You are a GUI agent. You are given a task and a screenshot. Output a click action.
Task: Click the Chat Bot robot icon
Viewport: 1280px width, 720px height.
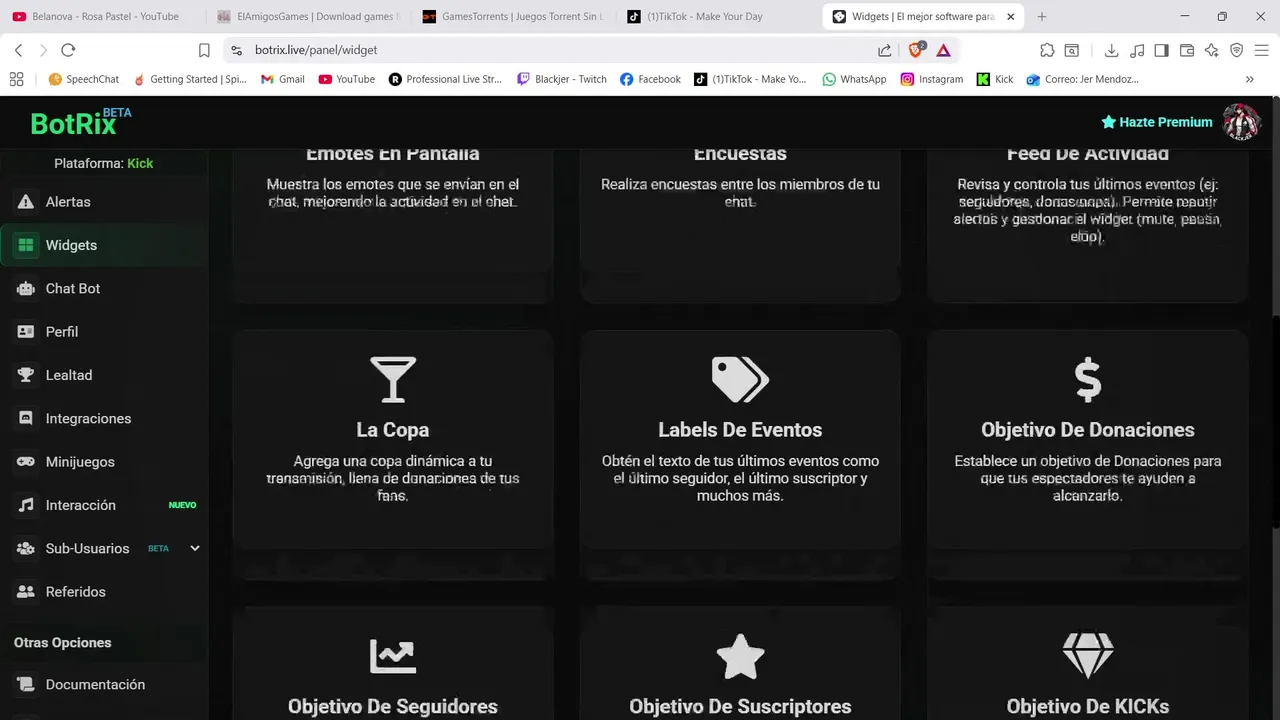coord(26,288)
